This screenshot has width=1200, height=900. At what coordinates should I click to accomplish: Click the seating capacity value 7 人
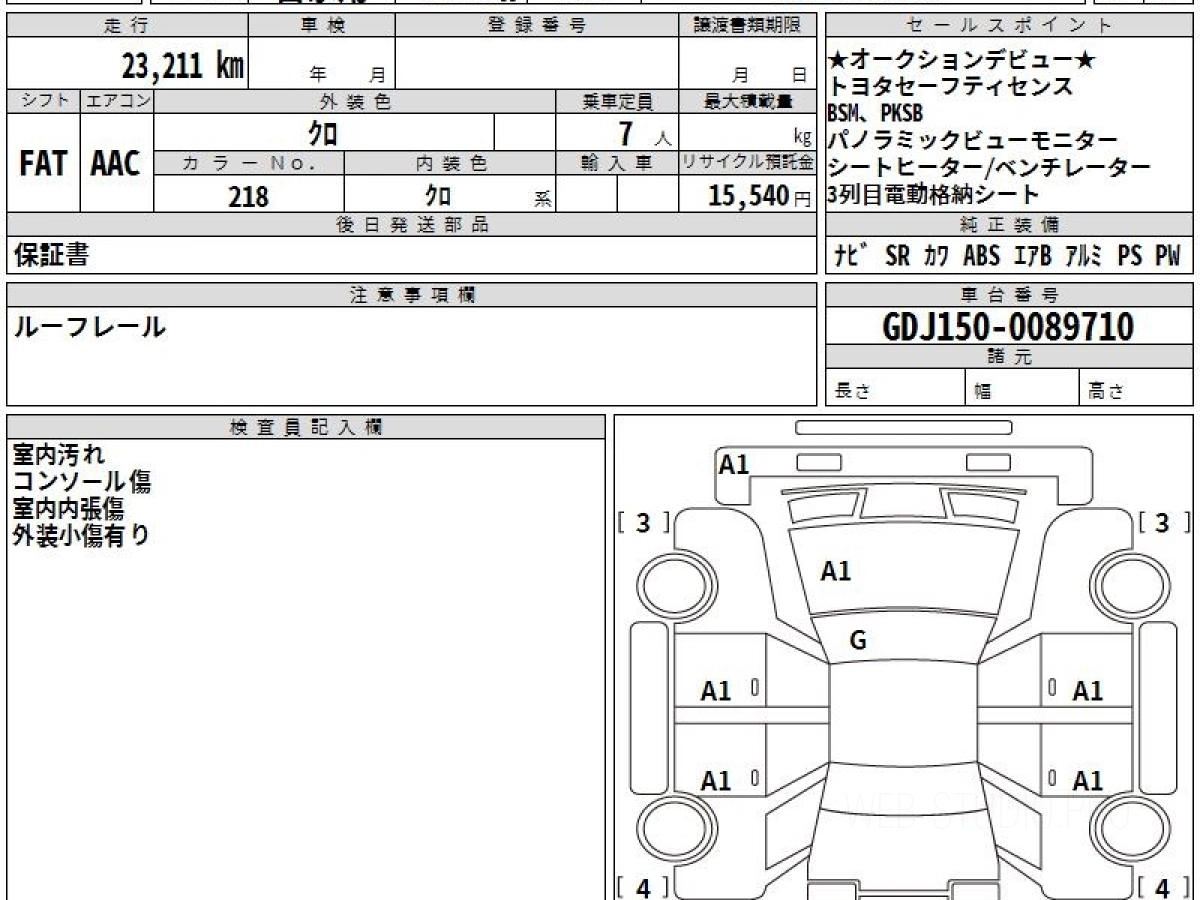coord(643,132)
